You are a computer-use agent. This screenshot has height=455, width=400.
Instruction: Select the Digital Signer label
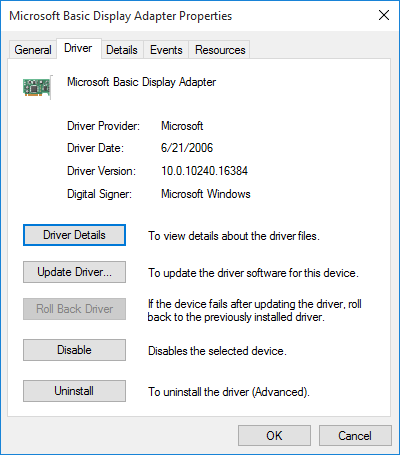click(99, 194)
